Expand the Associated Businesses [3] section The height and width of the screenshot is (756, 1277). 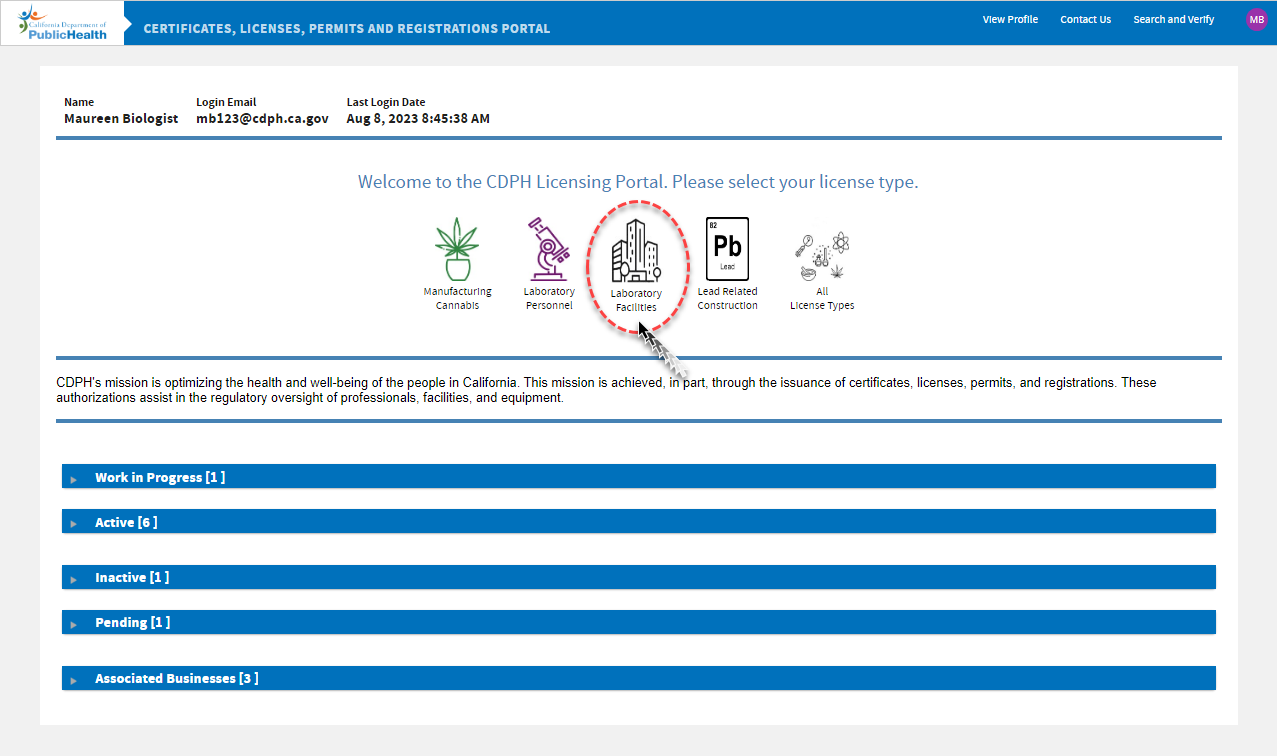(x=638, y=678)
